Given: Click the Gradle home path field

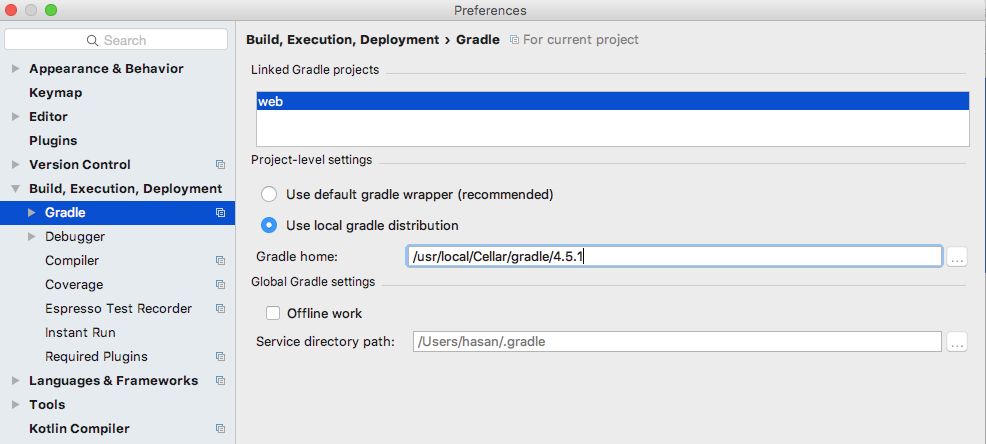Looking at the screenshot, I should point(674,257).
